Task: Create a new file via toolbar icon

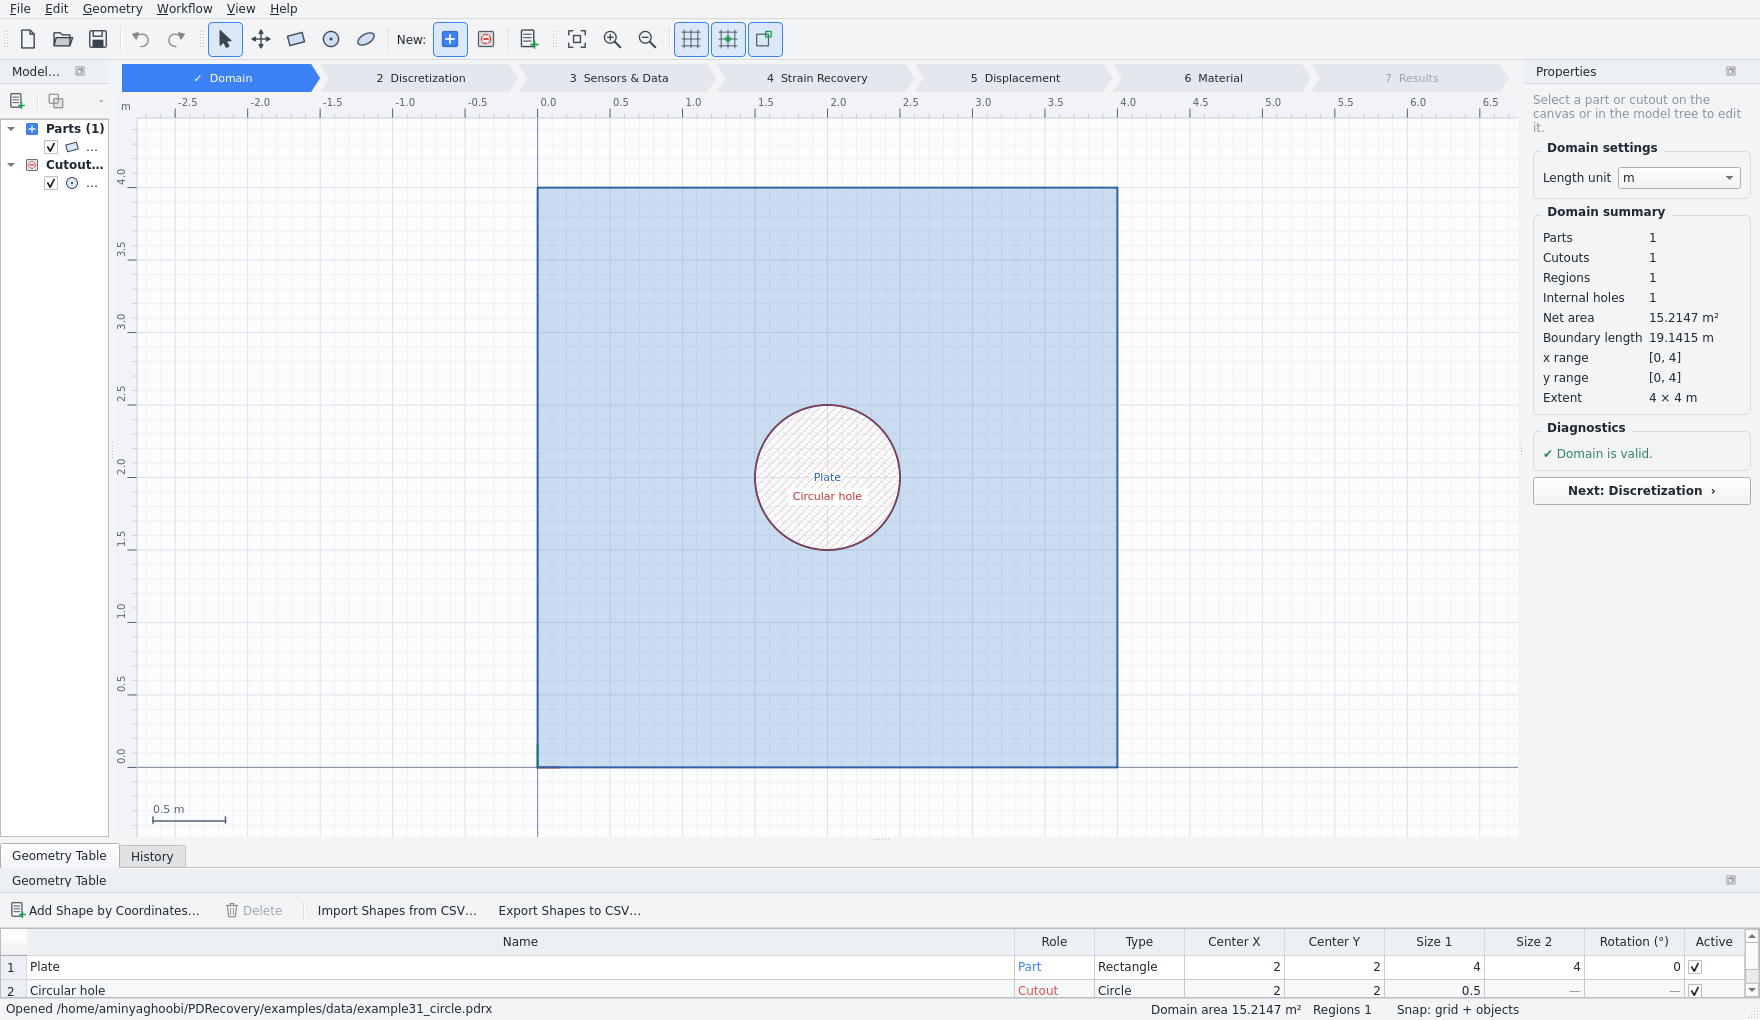Action: (x=28, y=39)
